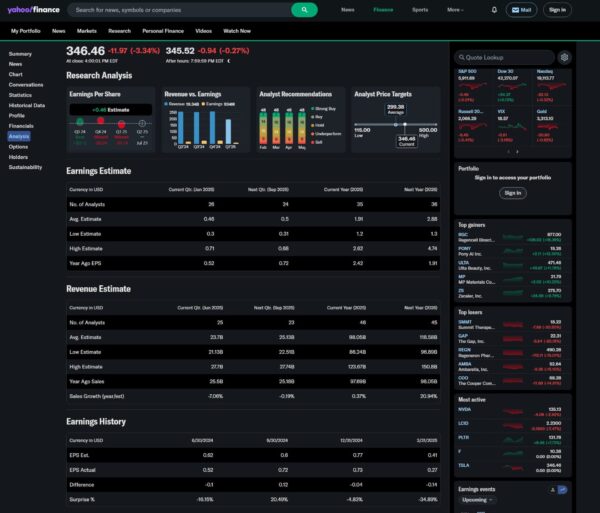
Task: Open the Mail button
Action: click(x=521, y=10)
